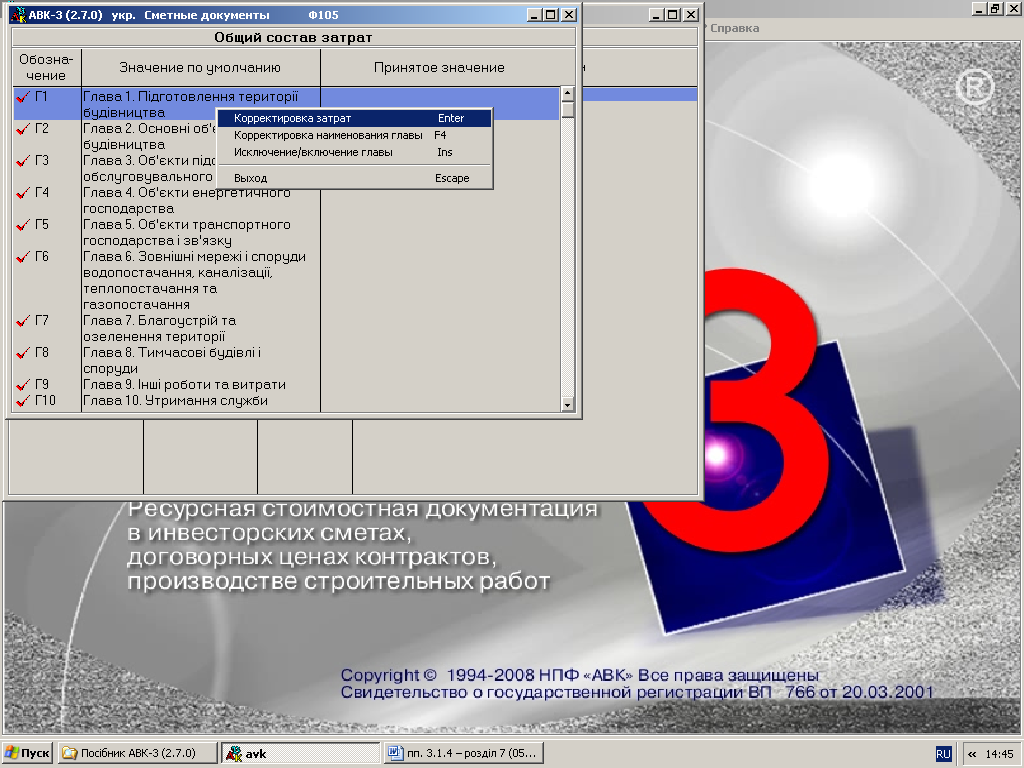Toggle red checkmark for chapter Г3
1024x768 pixels.
pos(24,161)
